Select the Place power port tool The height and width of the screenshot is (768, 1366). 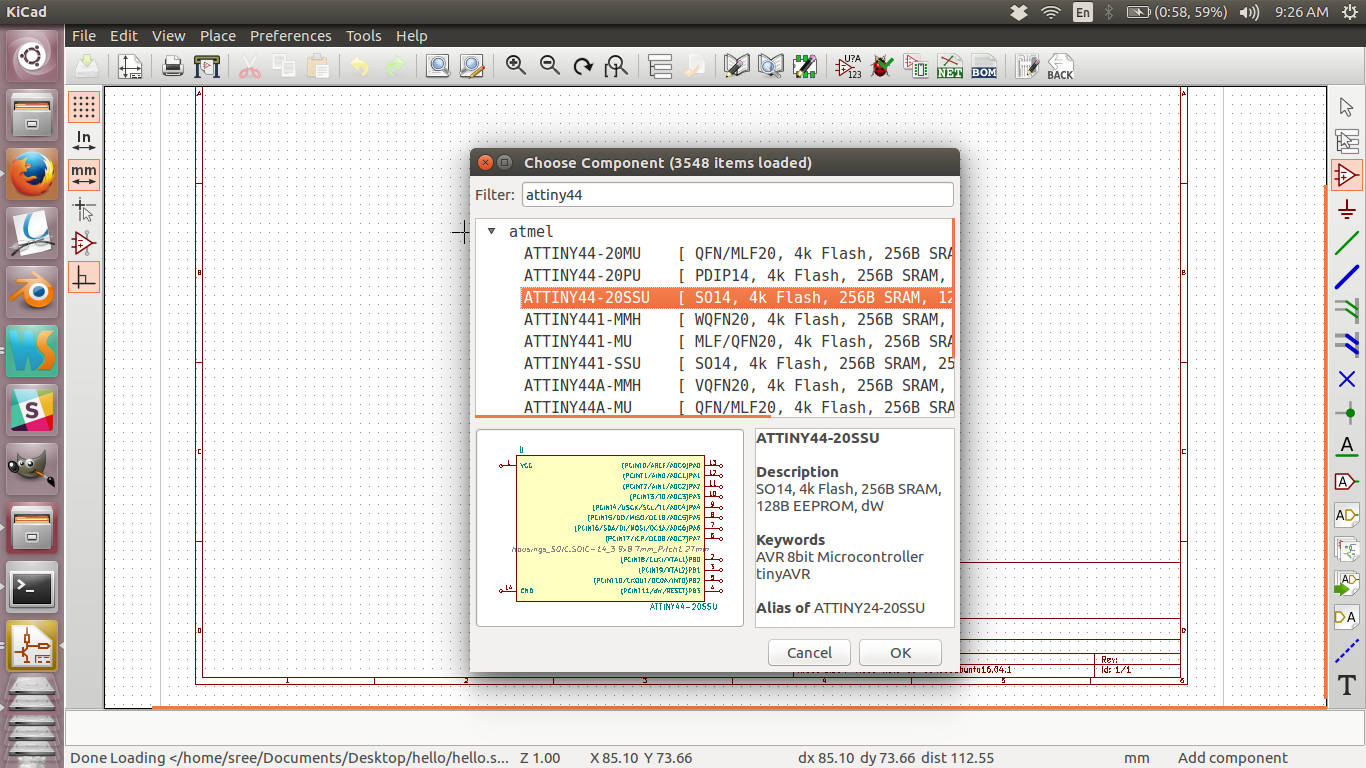click(x=1347, y=209)
